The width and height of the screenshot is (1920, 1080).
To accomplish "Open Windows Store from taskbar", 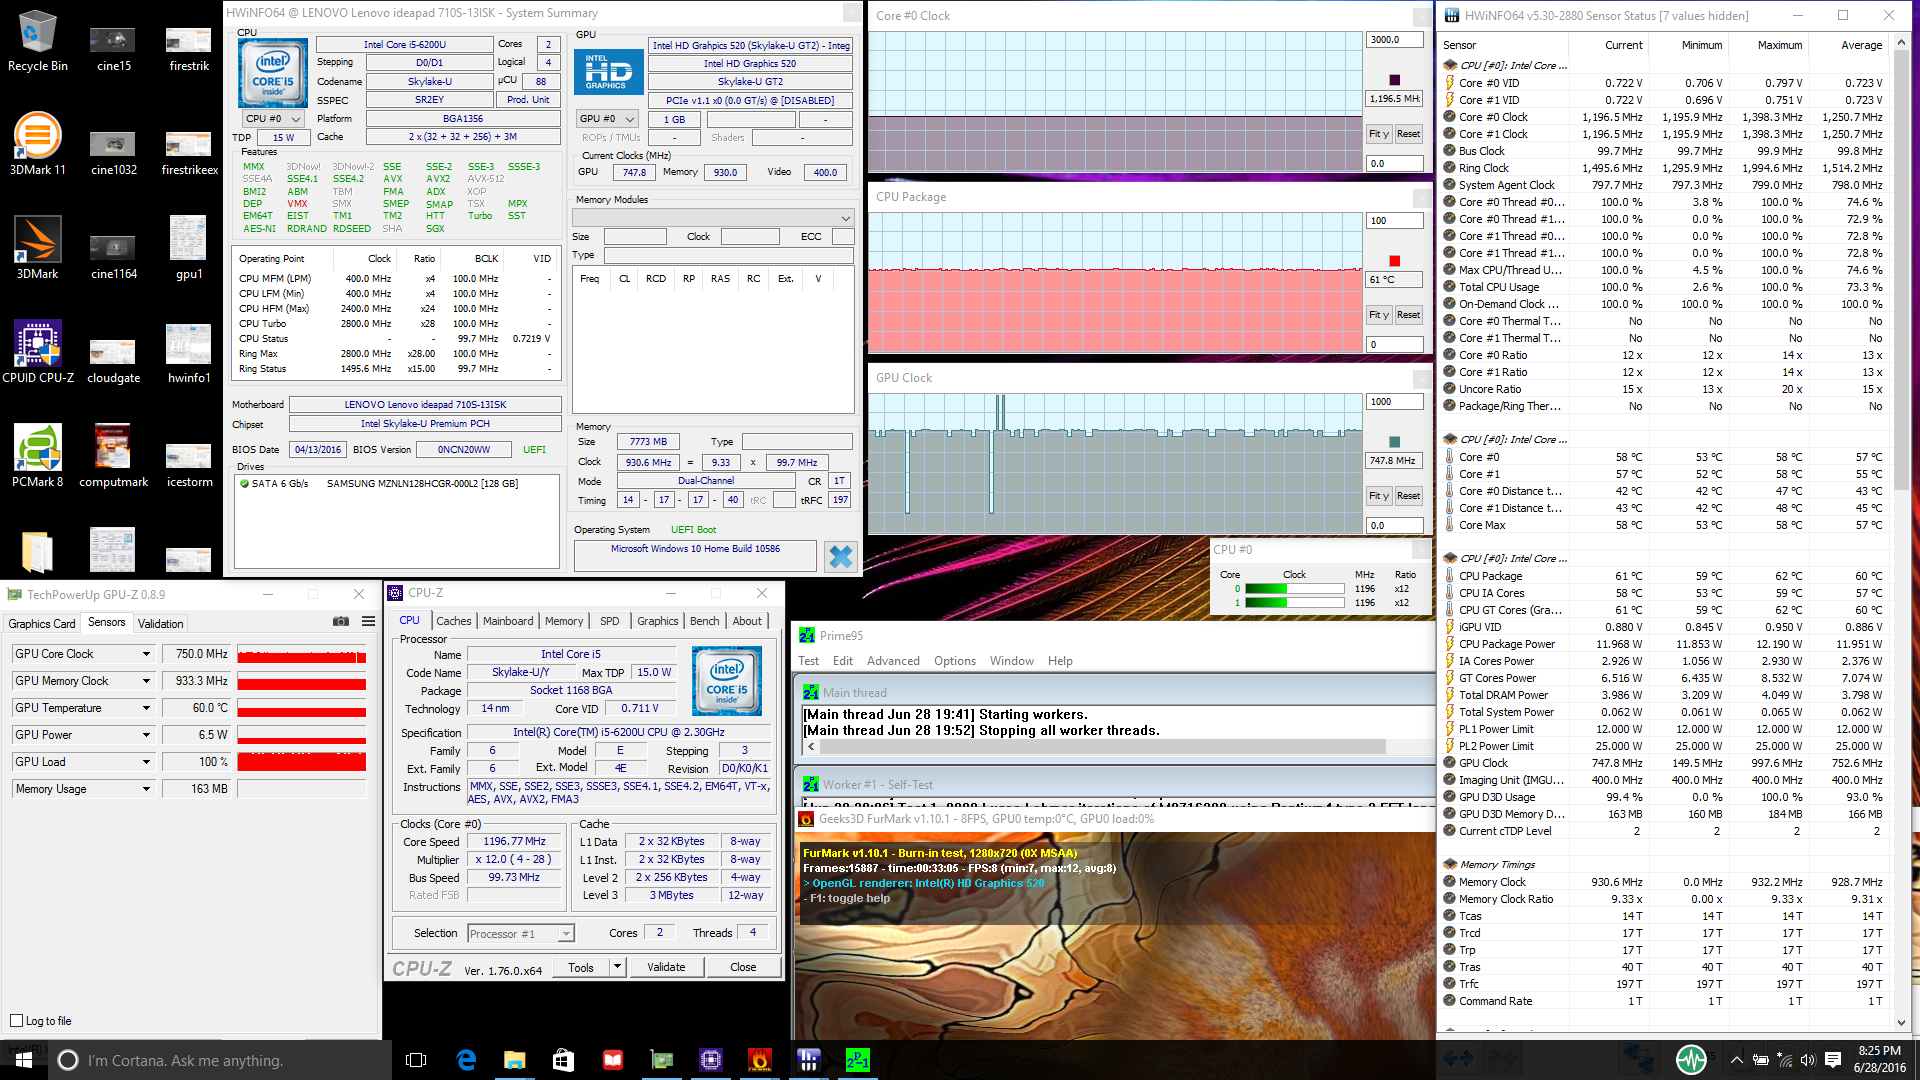I will [x=563, y=1060].
